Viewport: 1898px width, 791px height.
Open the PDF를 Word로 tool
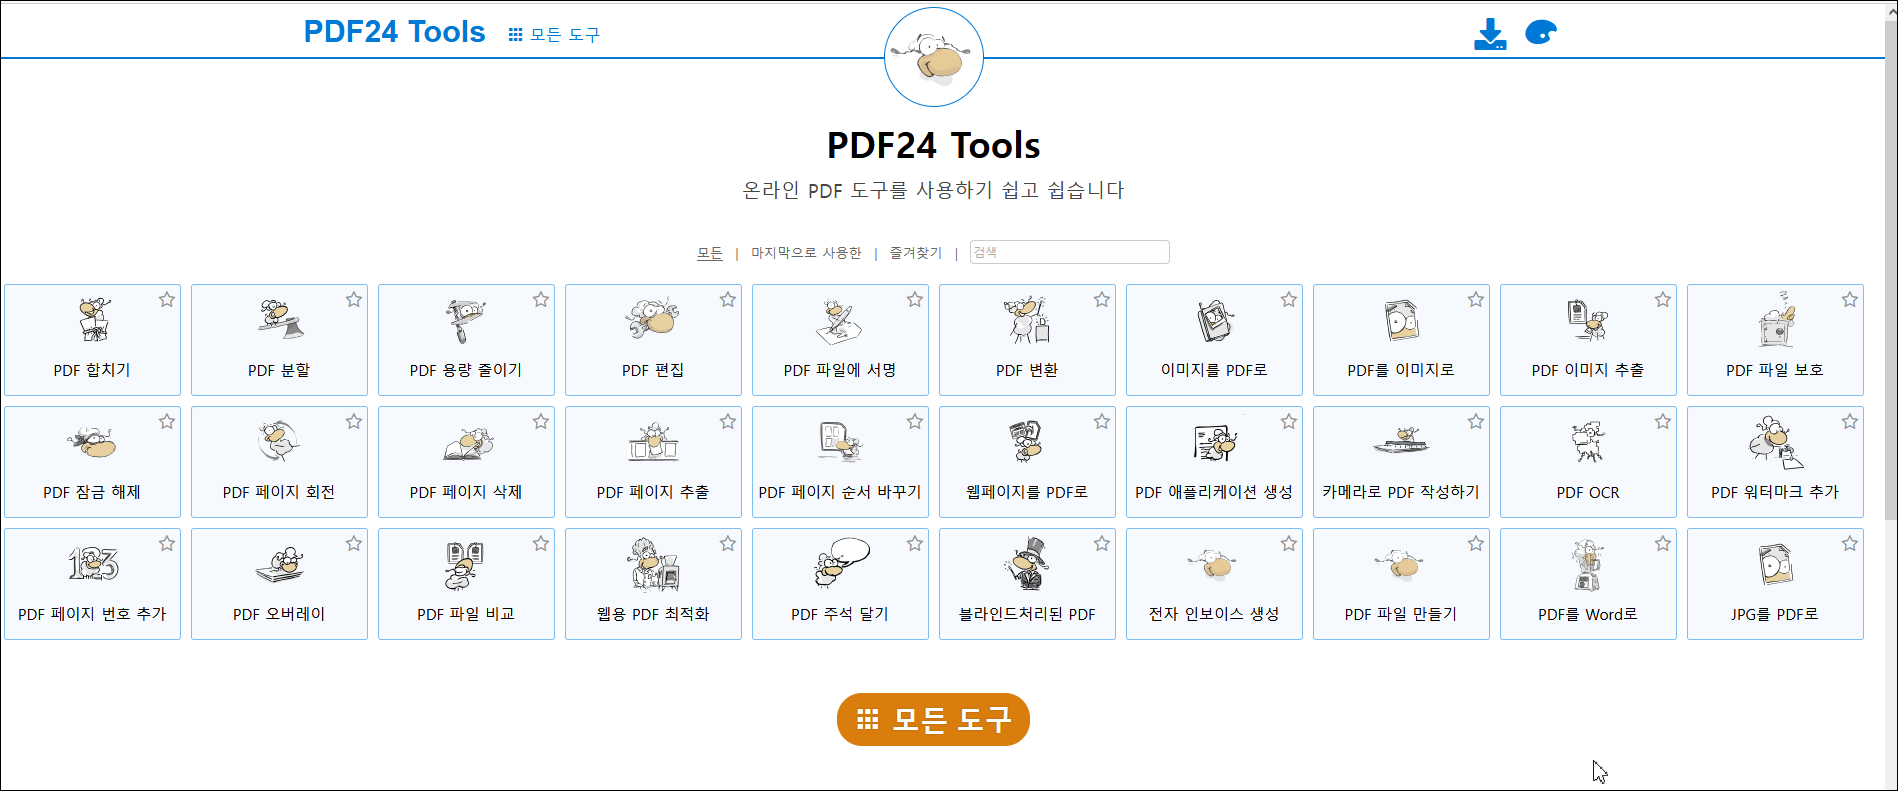pos(1588,584)
